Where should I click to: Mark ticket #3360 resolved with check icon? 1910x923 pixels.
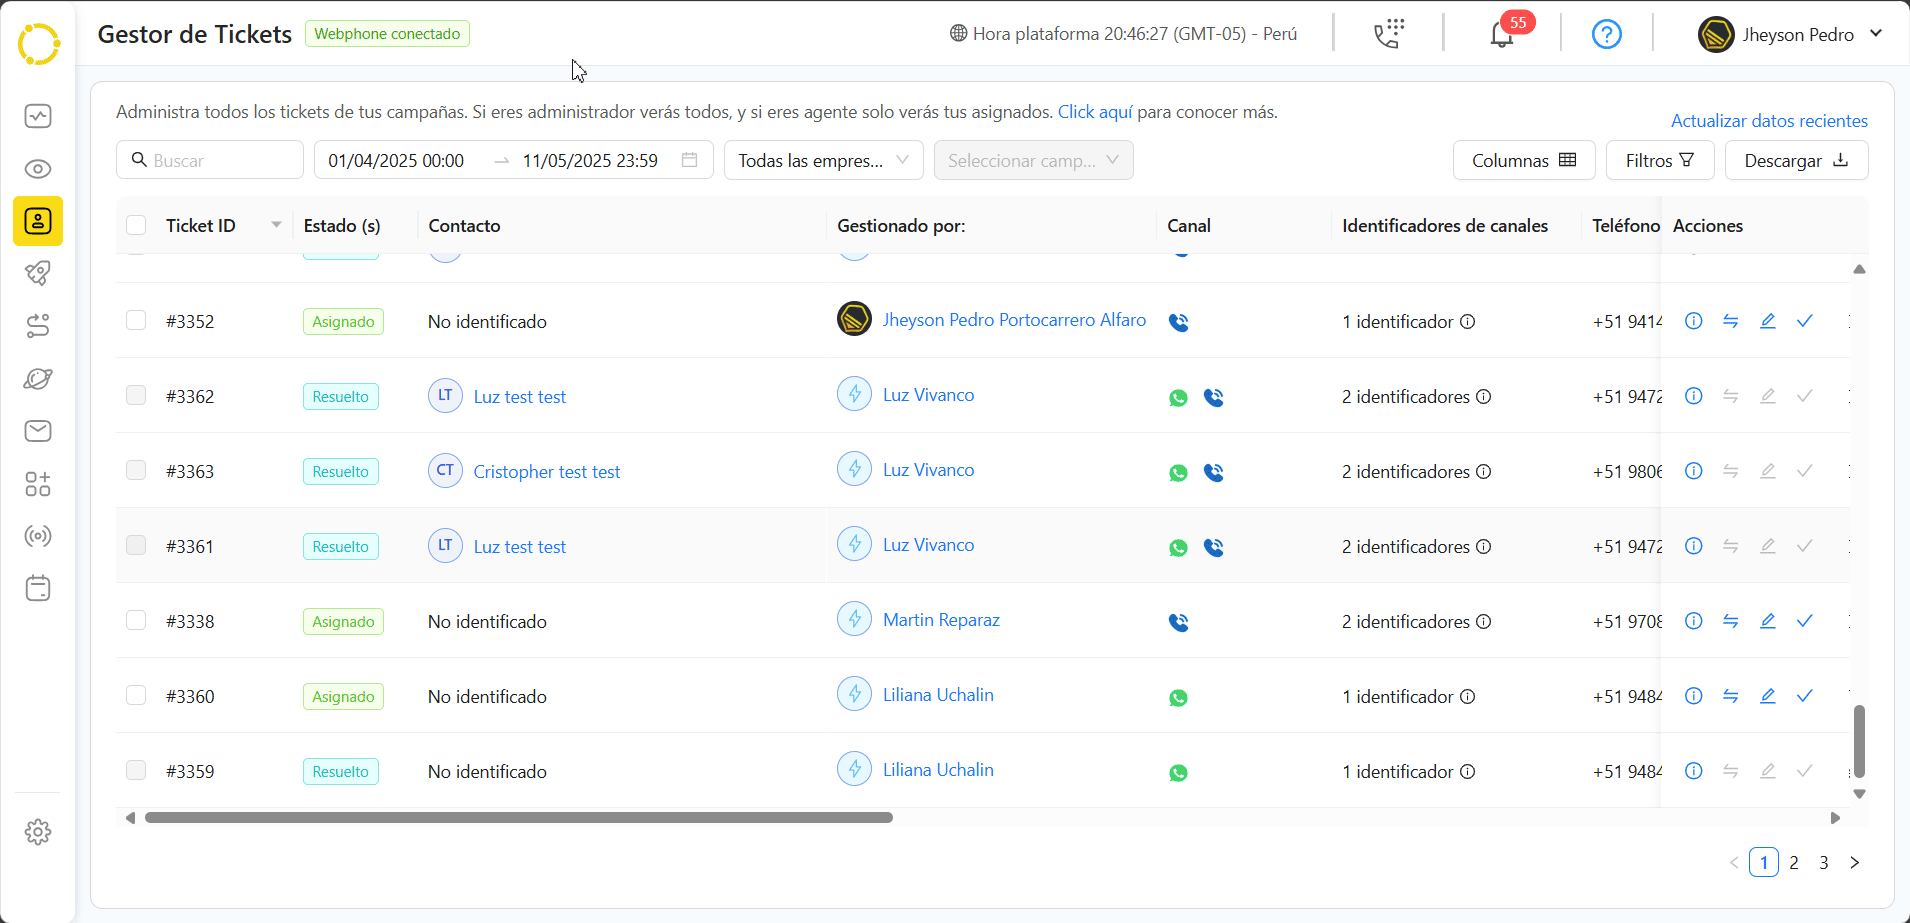click(x=1804, y=696)
